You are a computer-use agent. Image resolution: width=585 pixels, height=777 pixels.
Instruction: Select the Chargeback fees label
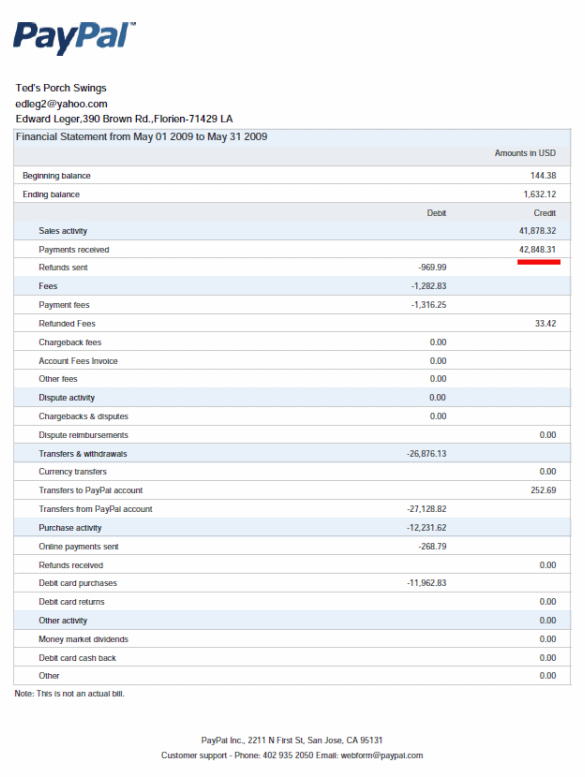70,342
